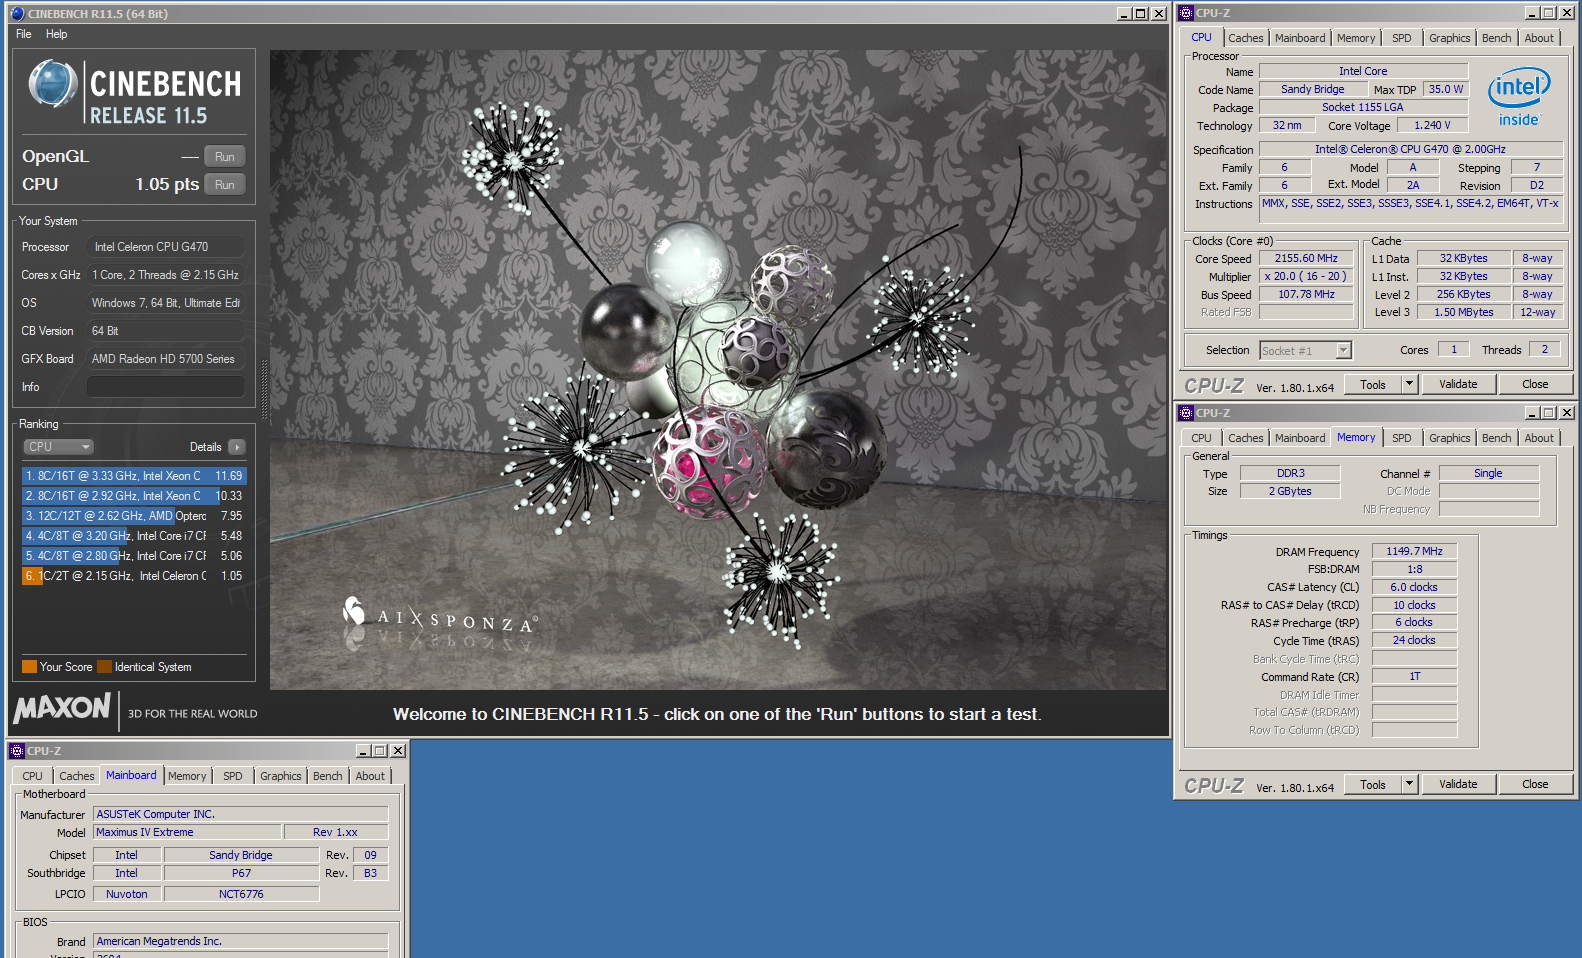Switch to About tab in top CPU-Z window
1582x958 pixels.
[1540, 38]
